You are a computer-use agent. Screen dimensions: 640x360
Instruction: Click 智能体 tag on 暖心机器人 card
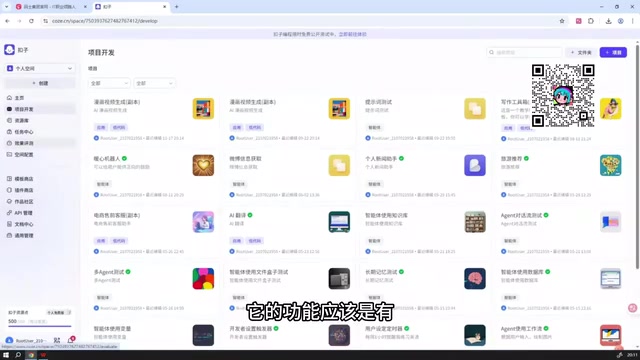[x=103, y=184]
